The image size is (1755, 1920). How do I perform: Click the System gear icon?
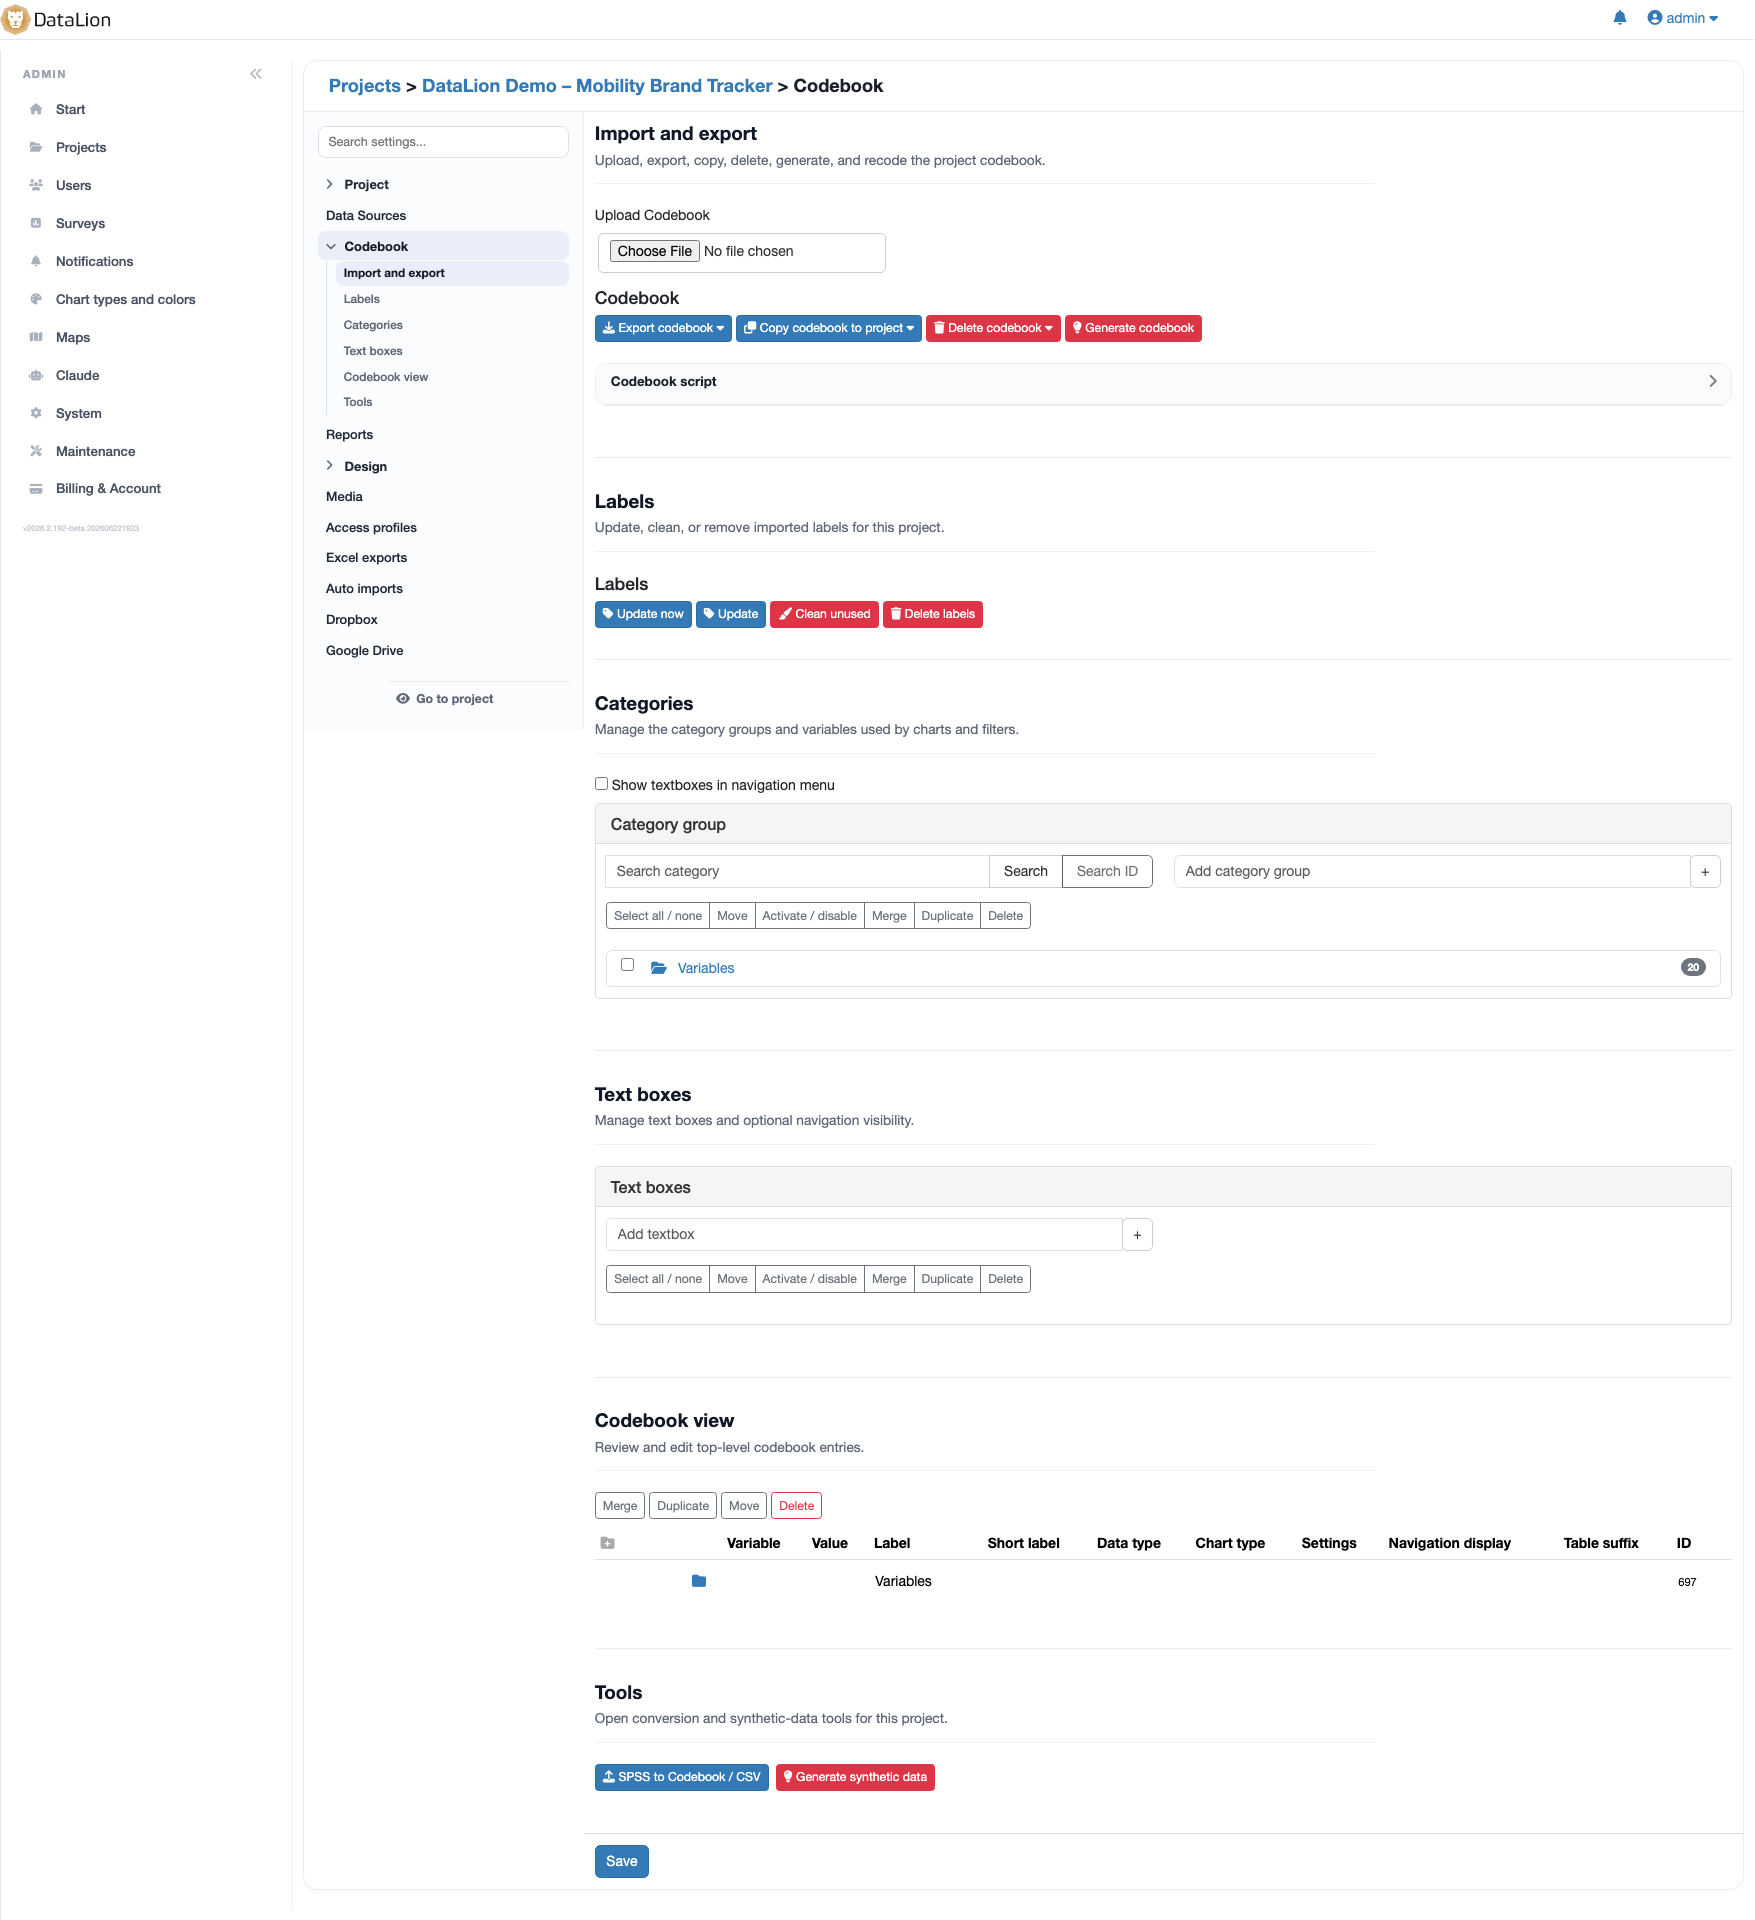tap(36, 413)
